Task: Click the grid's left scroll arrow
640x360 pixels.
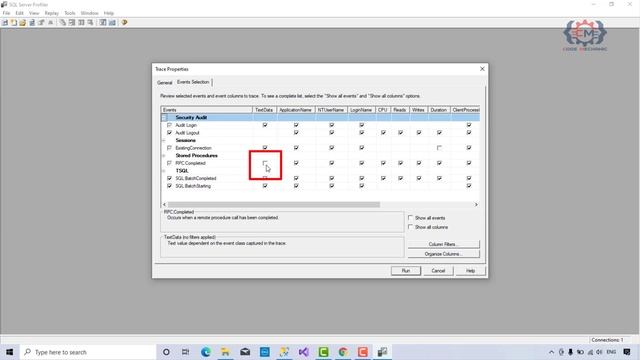Action: tap(164, 204)
